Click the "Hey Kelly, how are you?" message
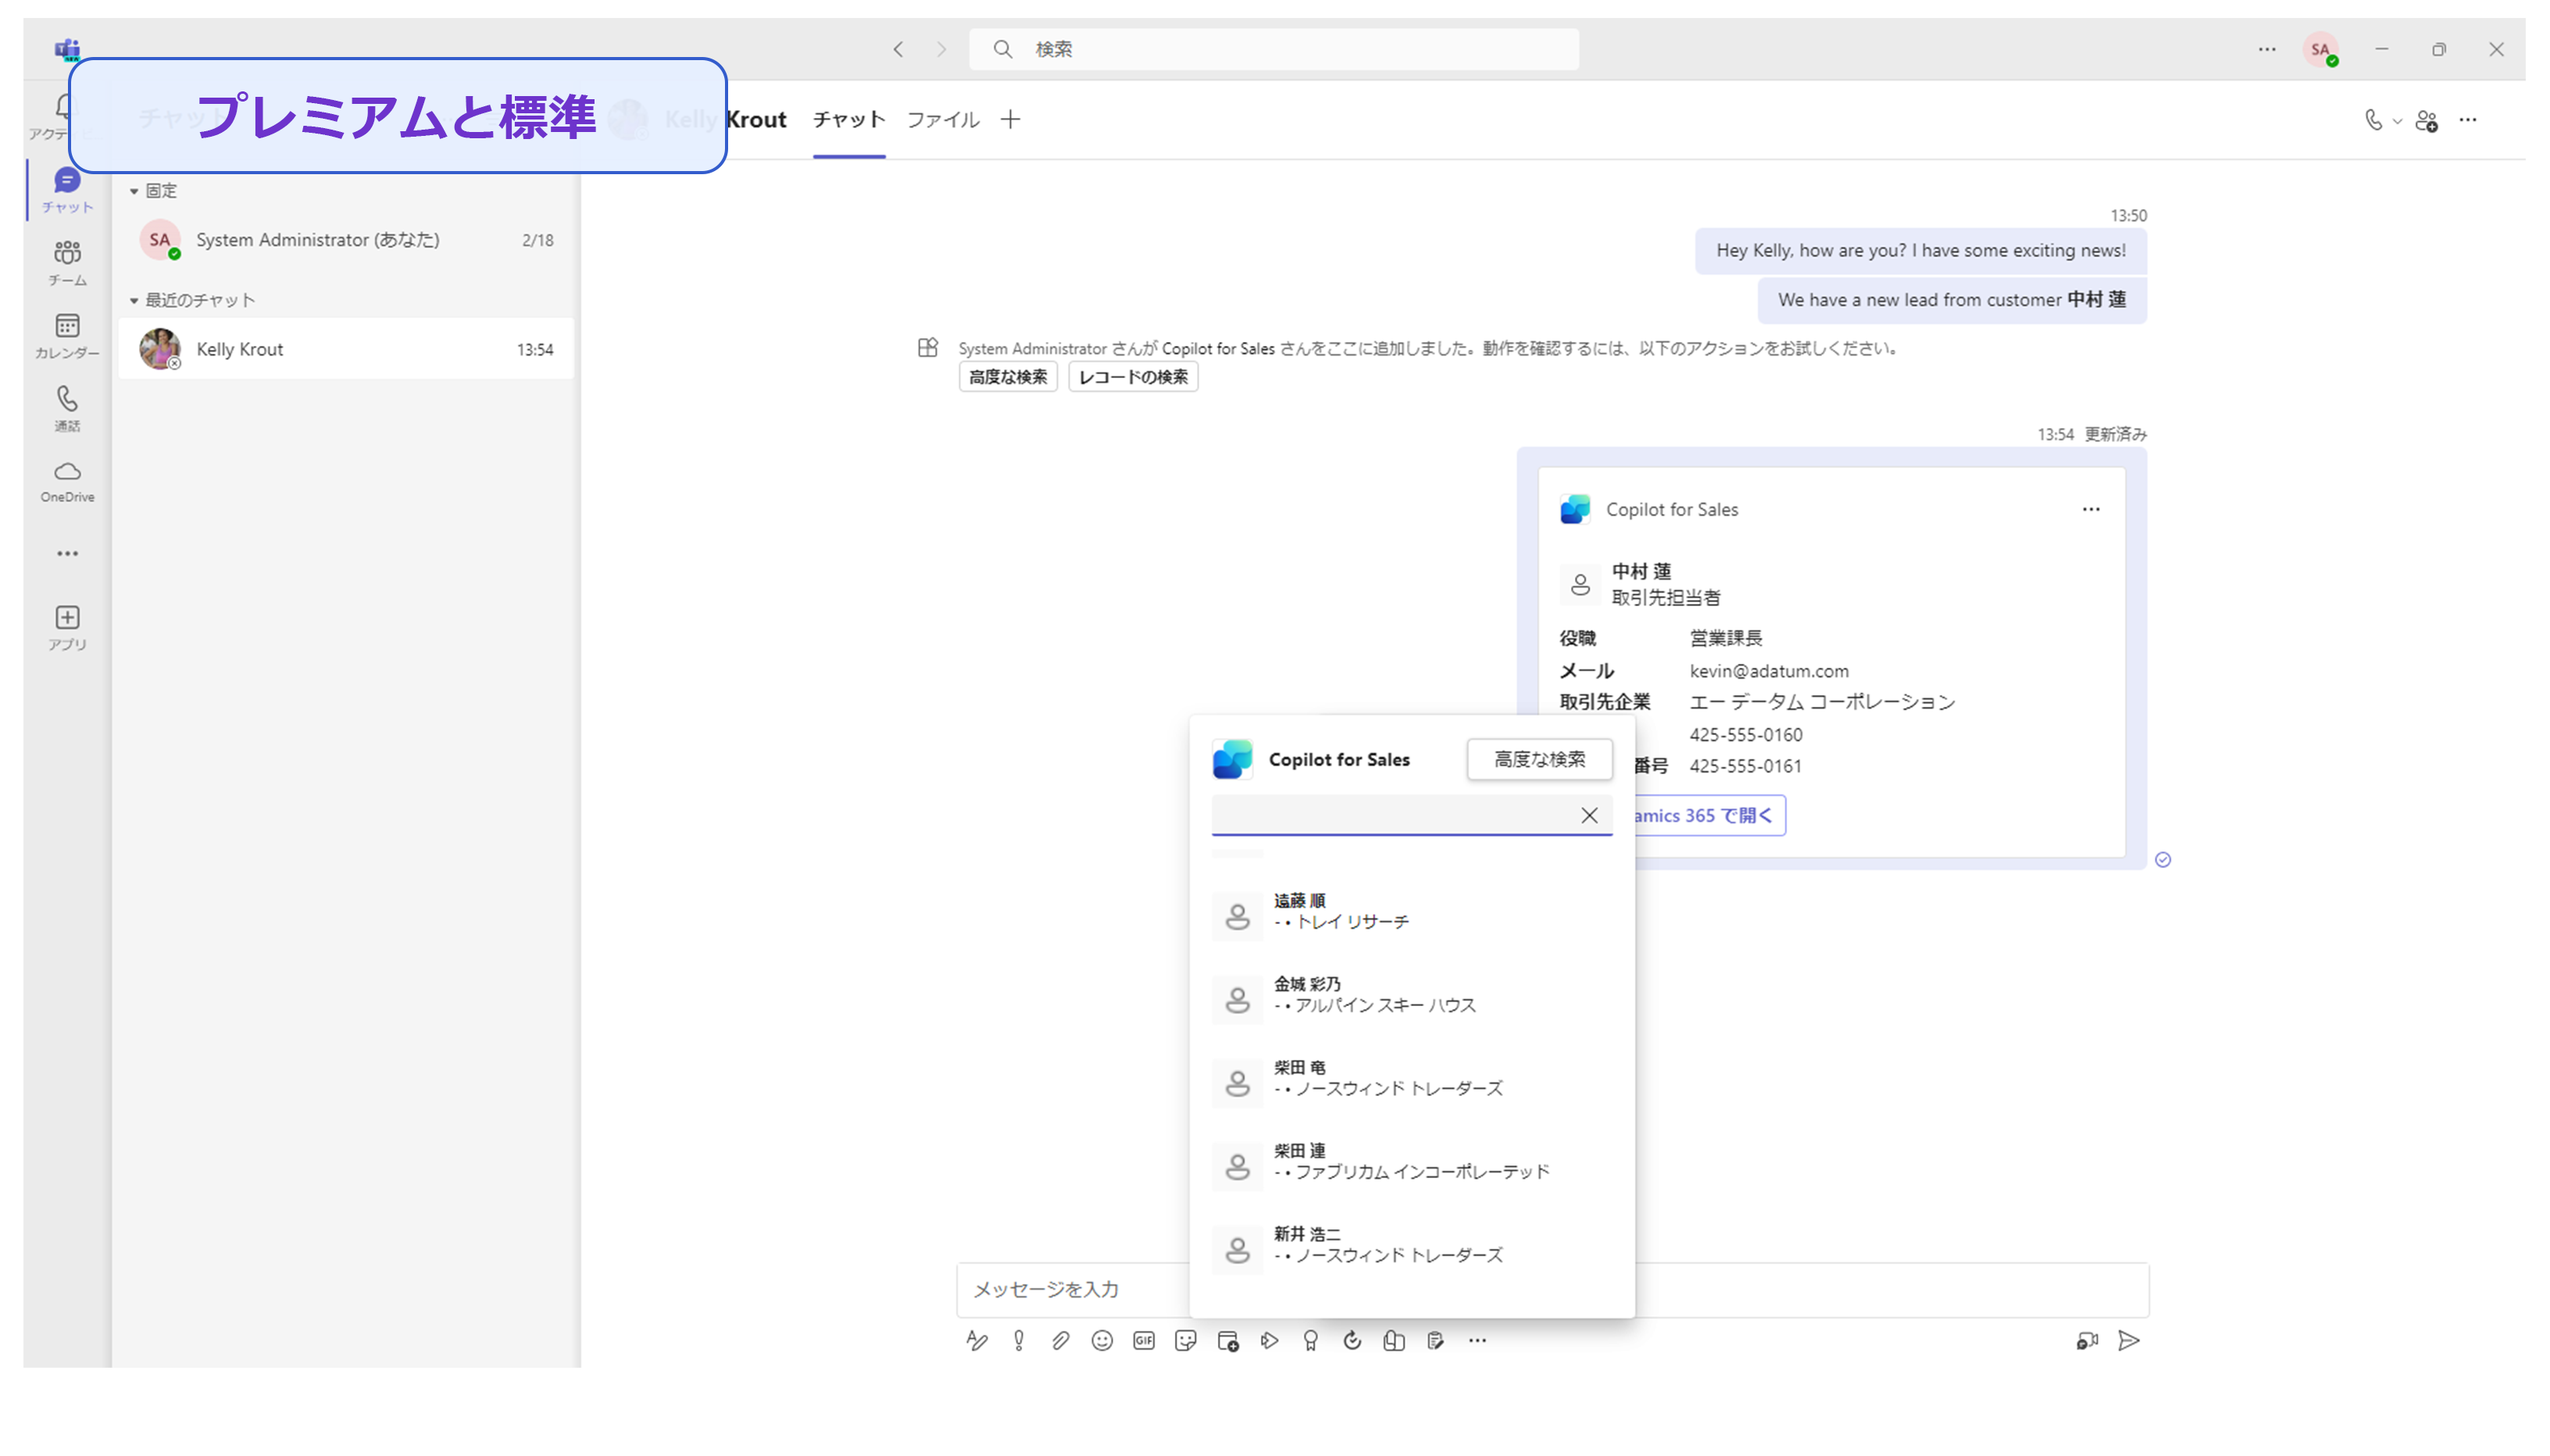The image size is (2550, 1456). pyautogui.click(x=1920, y=251)
